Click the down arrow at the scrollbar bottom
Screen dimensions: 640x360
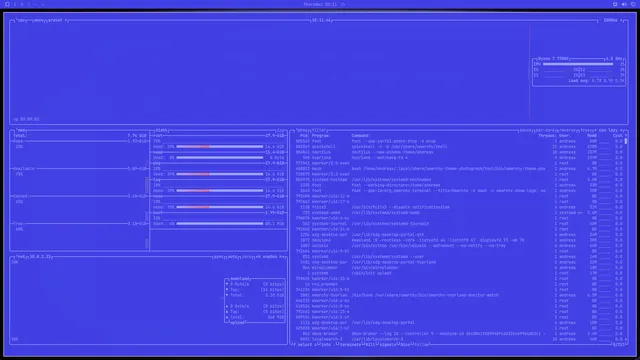[x=626, y=339]
